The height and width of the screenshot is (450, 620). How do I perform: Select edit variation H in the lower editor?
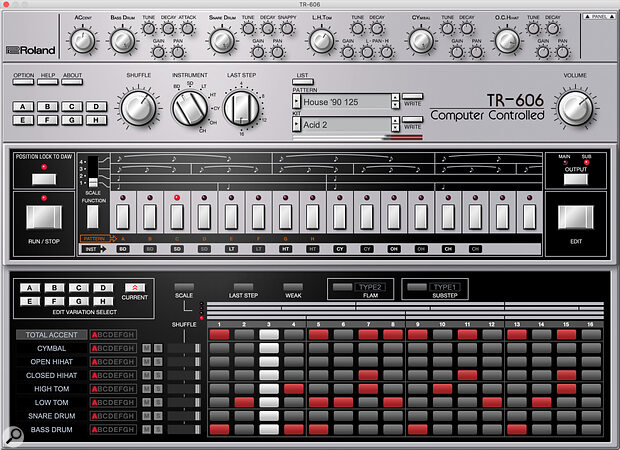[x=103, y=301]
